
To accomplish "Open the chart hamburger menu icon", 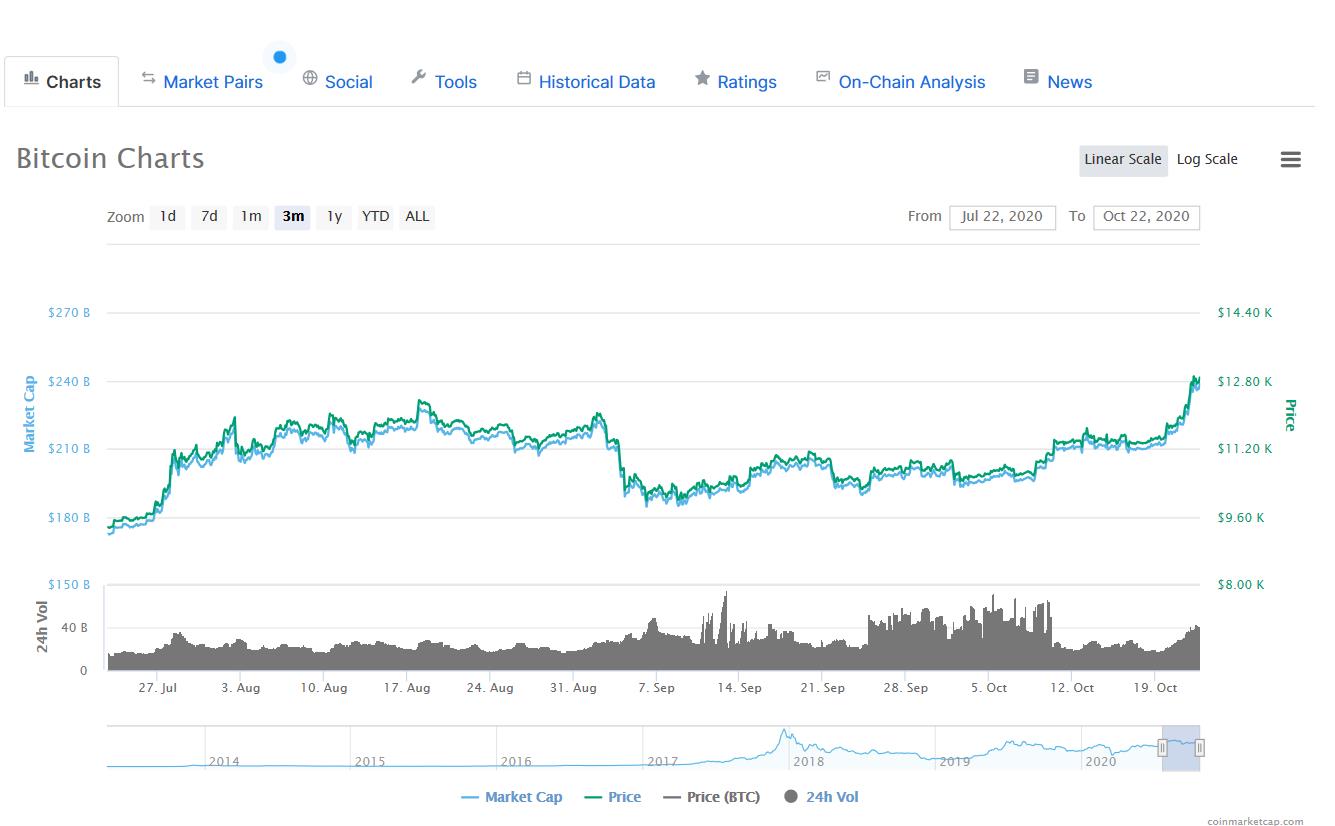I will coord(1290,160).
